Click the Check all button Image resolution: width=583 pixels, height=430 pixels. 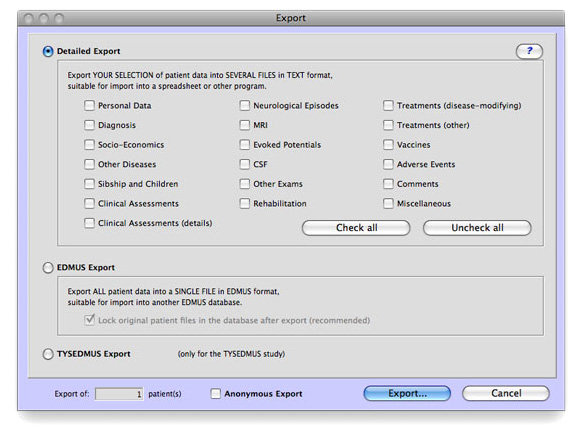click(x=356, y=228)
